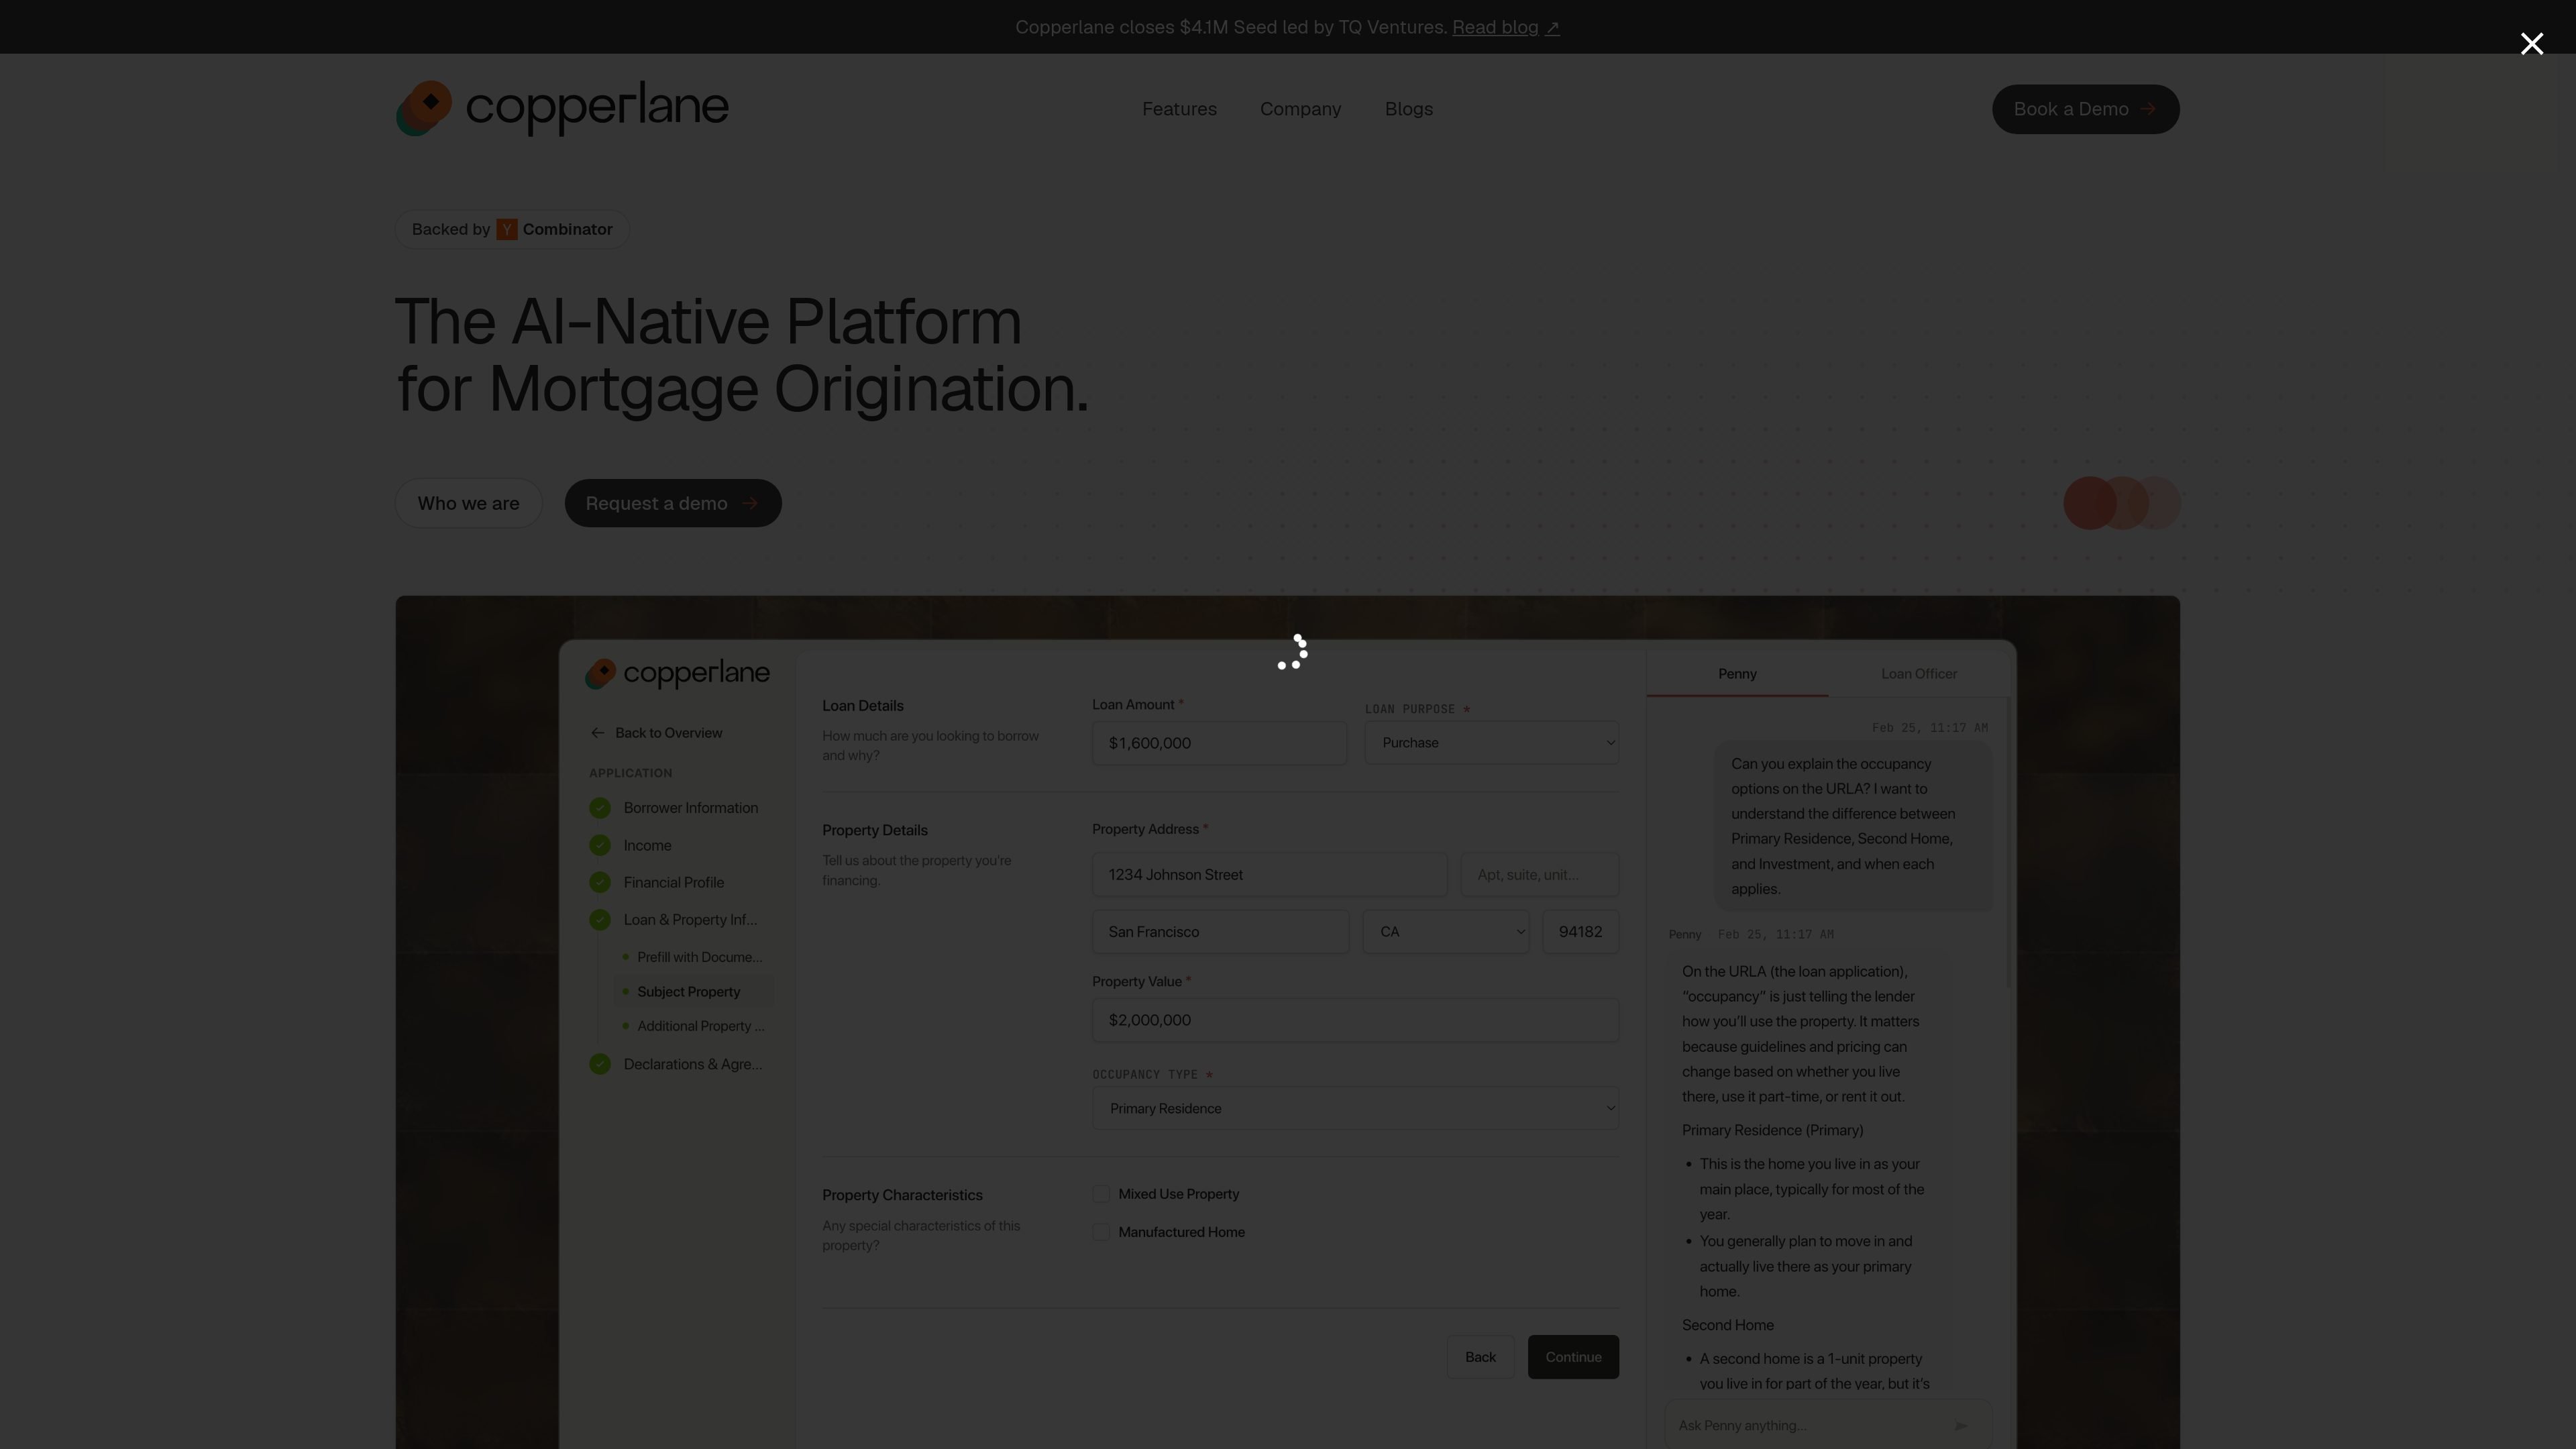Click the Backed by Y Combinator badge
2576x1449 pixels.
pyautogui.click(x=512, y=230)
